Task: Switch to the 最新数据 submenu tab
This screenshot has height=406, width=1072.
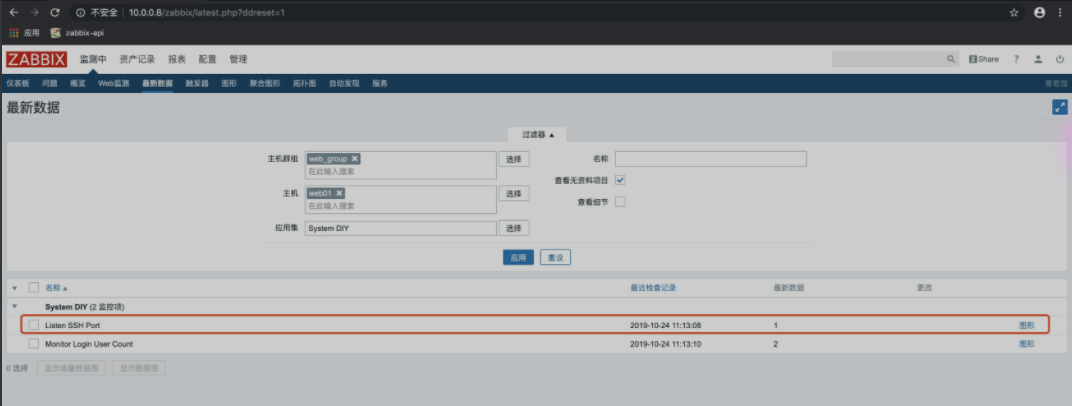Action: point(157,83)
